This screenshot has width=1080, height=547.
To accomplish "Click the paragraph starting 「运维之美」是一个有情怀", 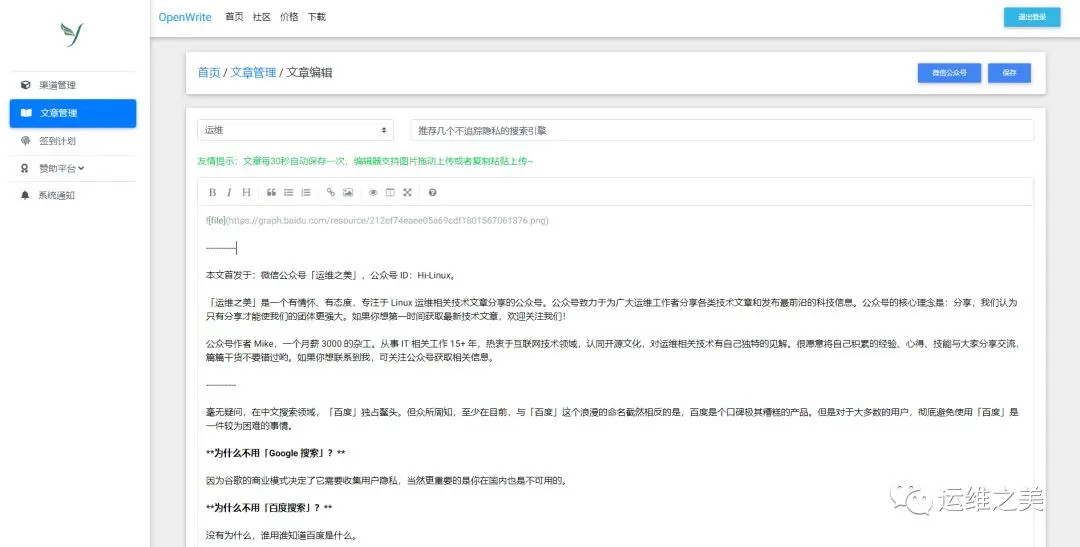I will point(612,309).
